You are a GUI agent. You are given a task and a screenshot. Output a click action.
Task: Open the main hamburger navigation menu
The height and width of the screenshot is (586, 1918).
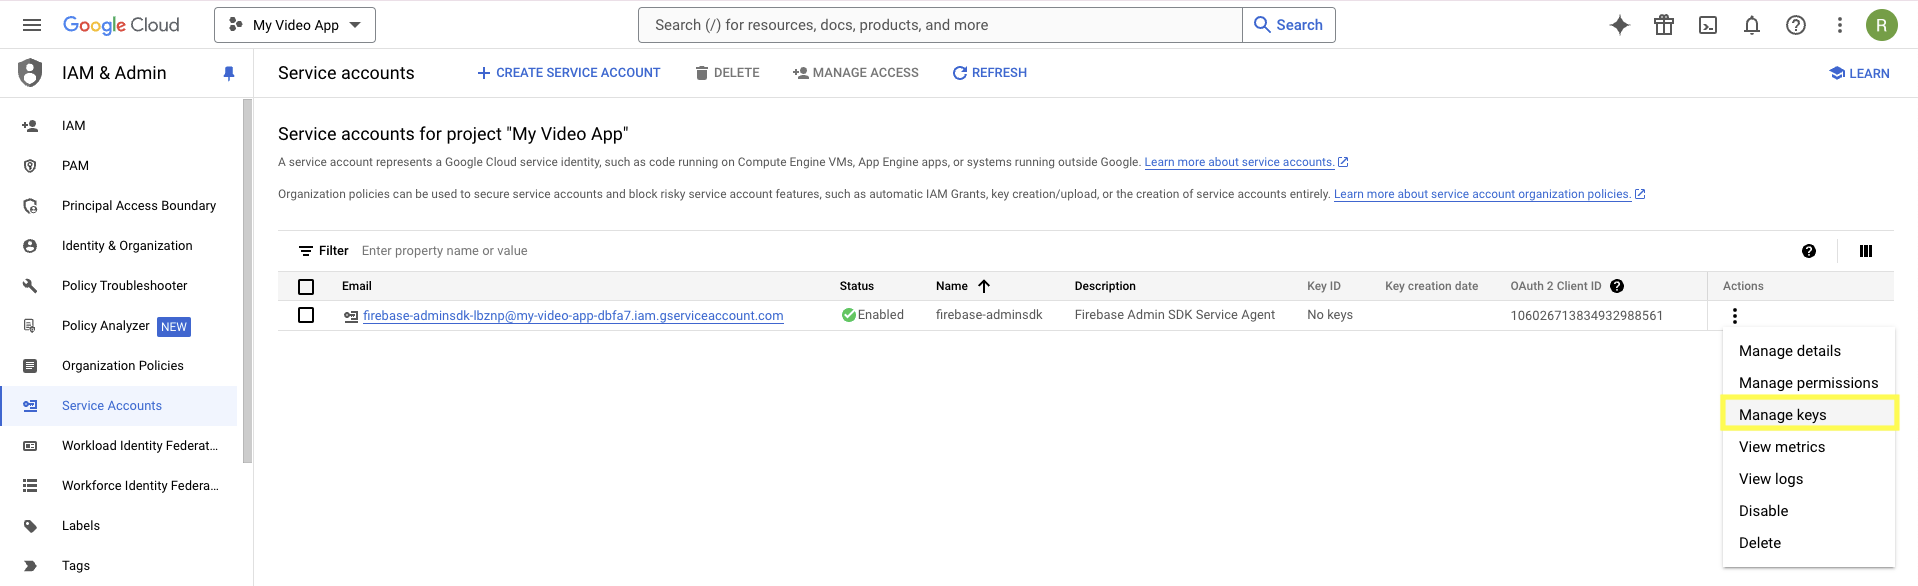coord(32,25)
